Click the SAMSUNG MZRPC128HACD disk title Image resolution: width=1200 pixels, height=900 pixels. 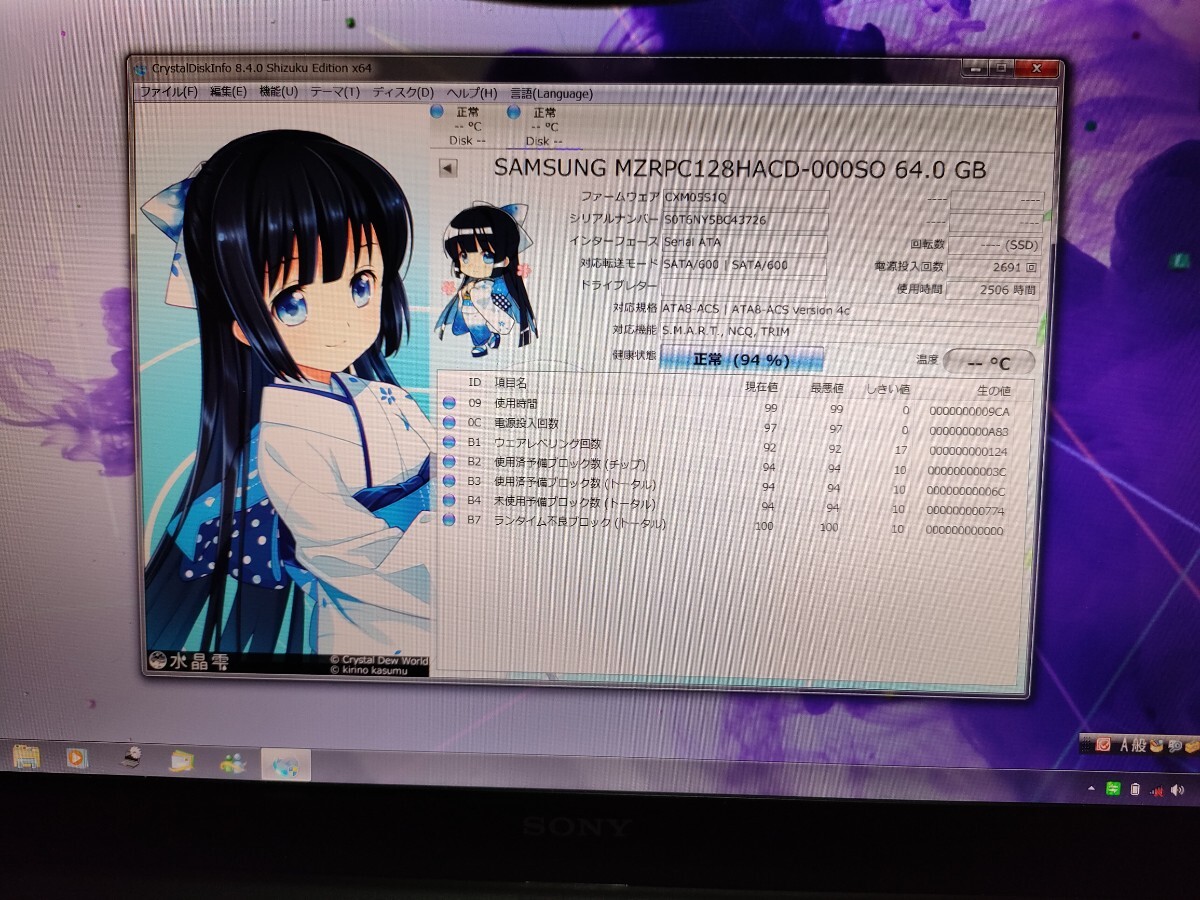click(740, 169)
